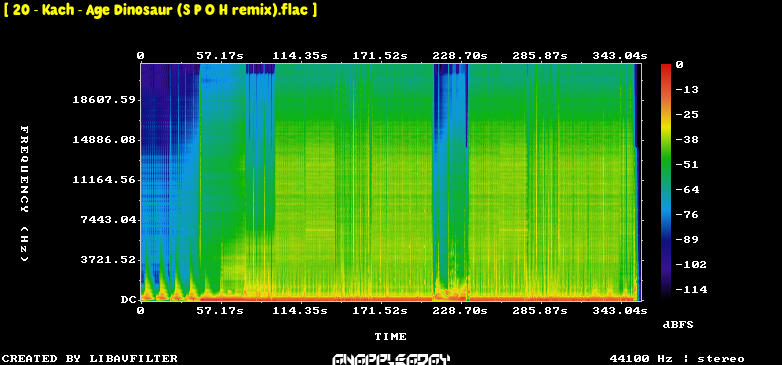The height and width of the screenshot is (365, 782).
Task: Click the -114 value on the dBFS legend
Action: (x=691, y=290)
